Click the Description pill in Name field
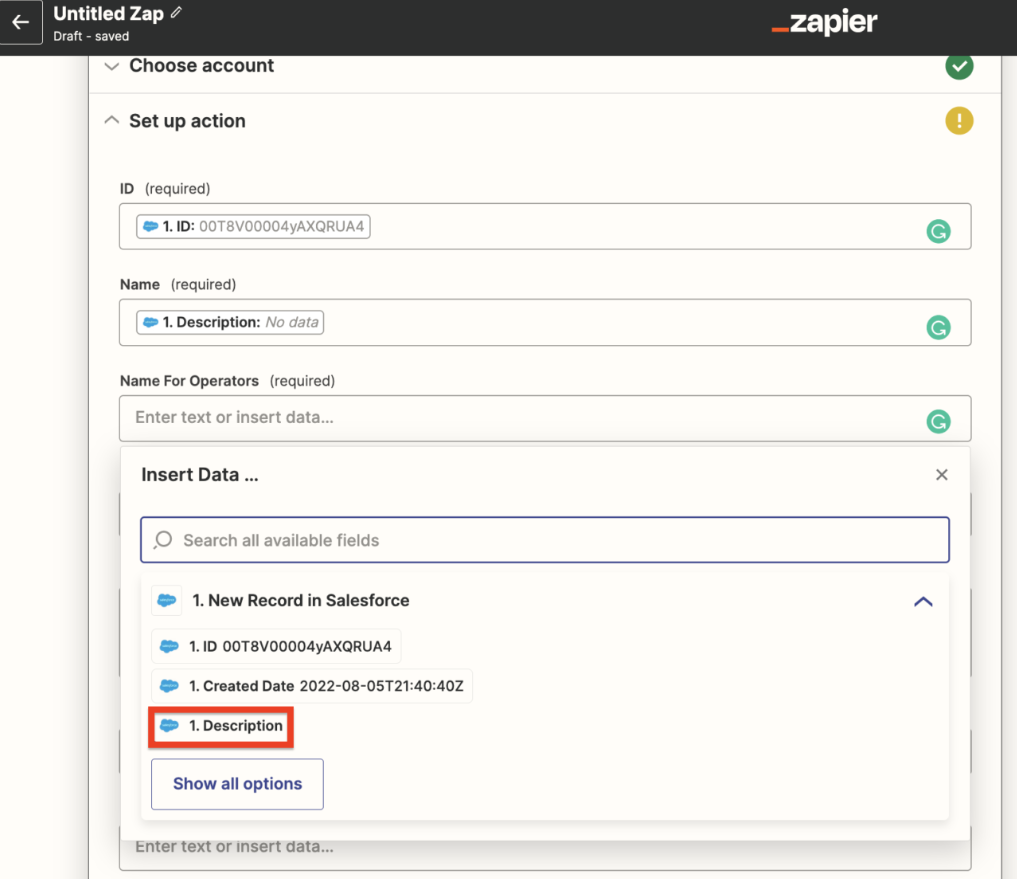Viewport: 1017px width, 879px height. click(x=230, y=322)
